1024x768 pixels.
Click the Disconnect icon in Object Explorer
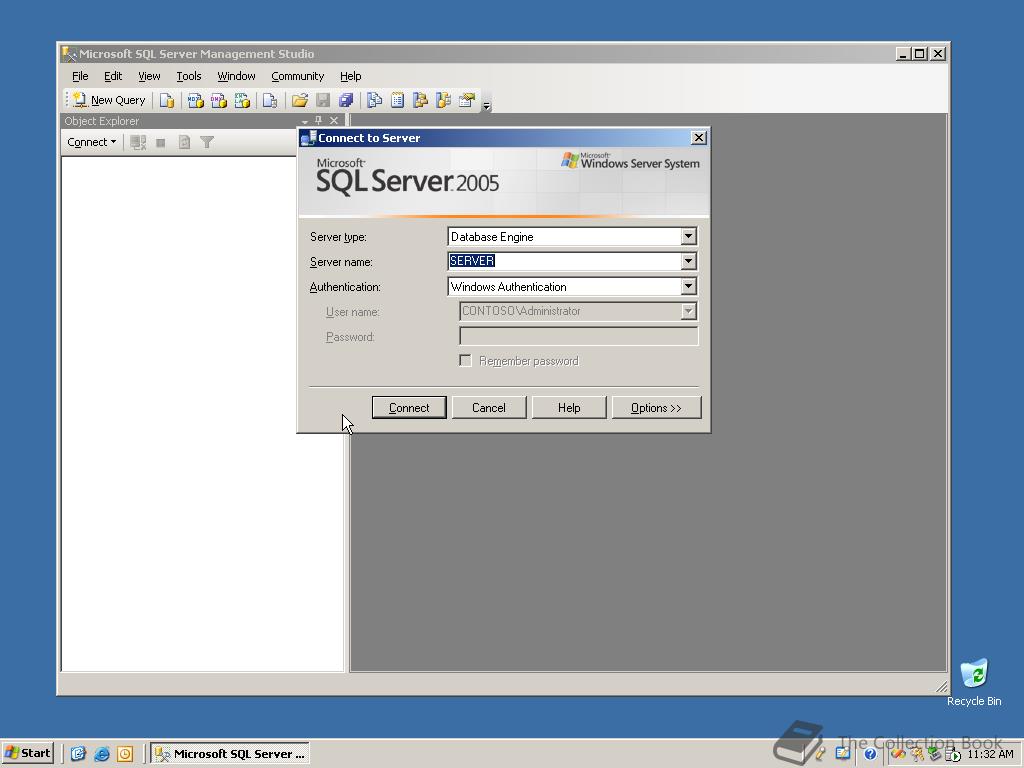click(138, 142)
